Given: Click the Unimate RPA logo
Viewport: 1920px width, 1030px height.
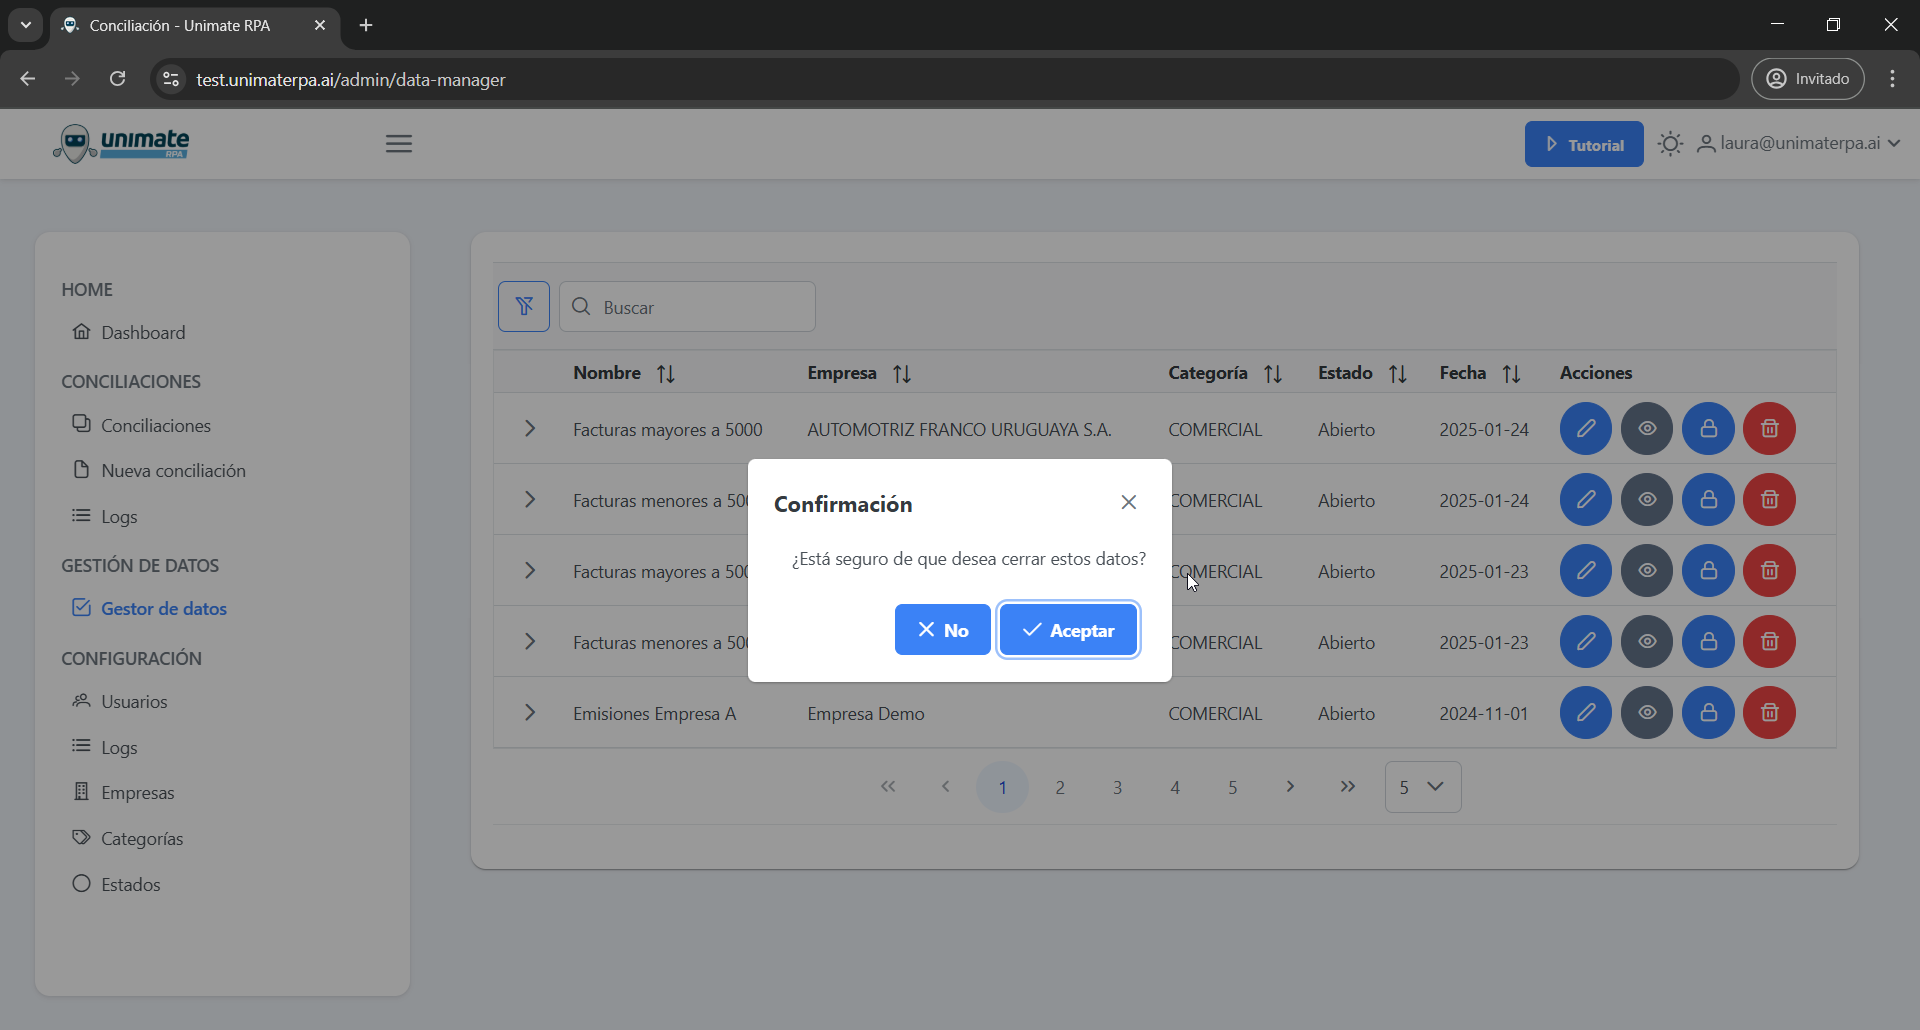Looking at the screenshot, I should [x=121, y=144].
